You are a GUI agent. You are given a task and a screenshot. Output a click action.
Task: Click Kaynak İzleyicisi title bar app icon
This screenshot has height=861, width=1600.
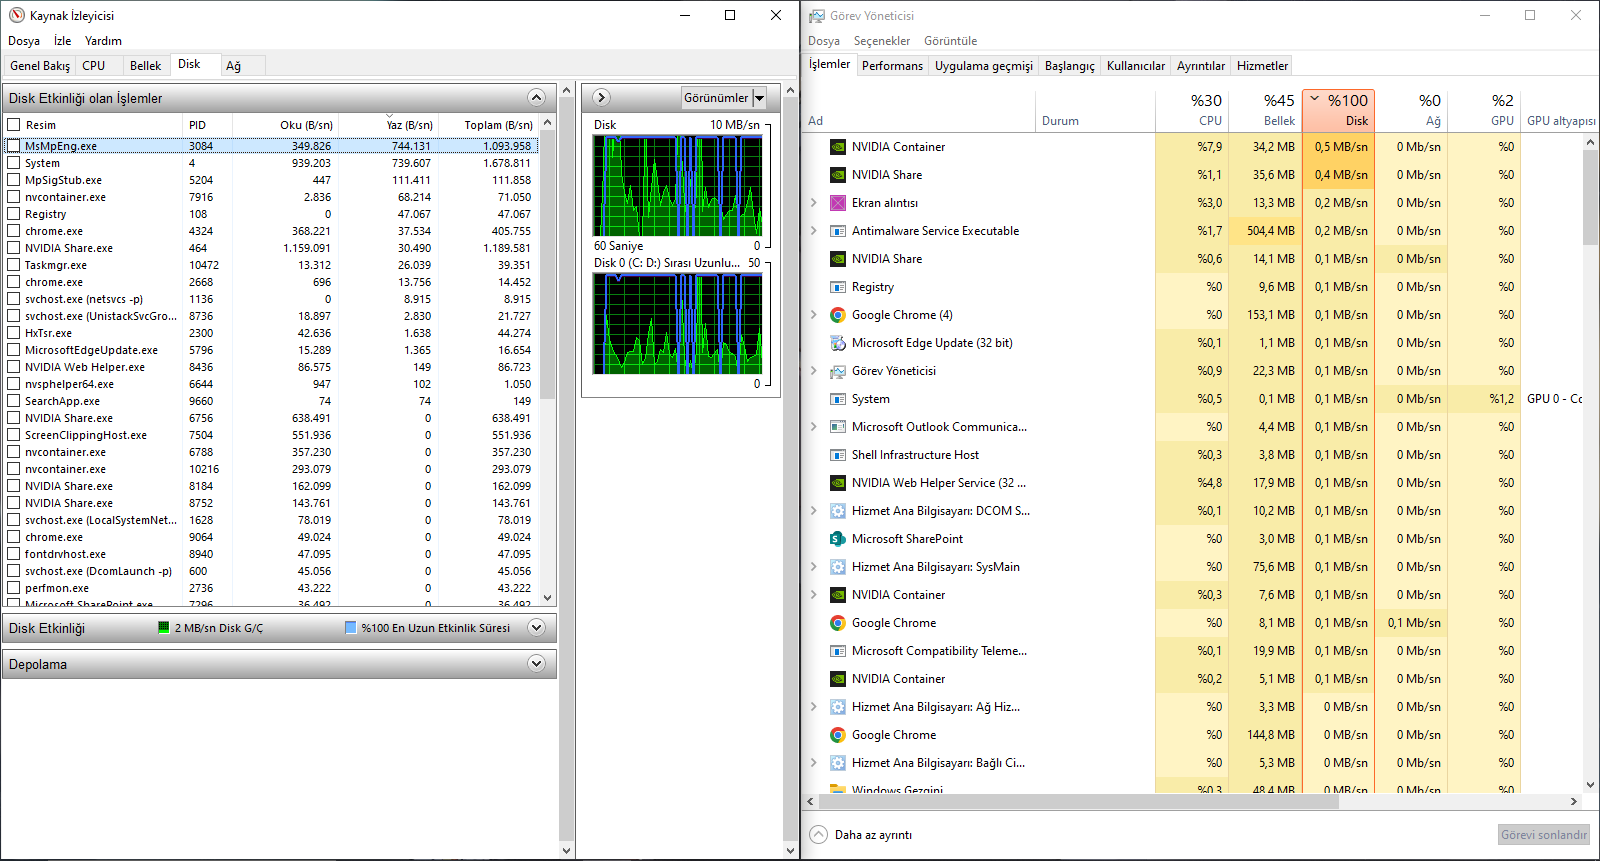tap(16, 15)
